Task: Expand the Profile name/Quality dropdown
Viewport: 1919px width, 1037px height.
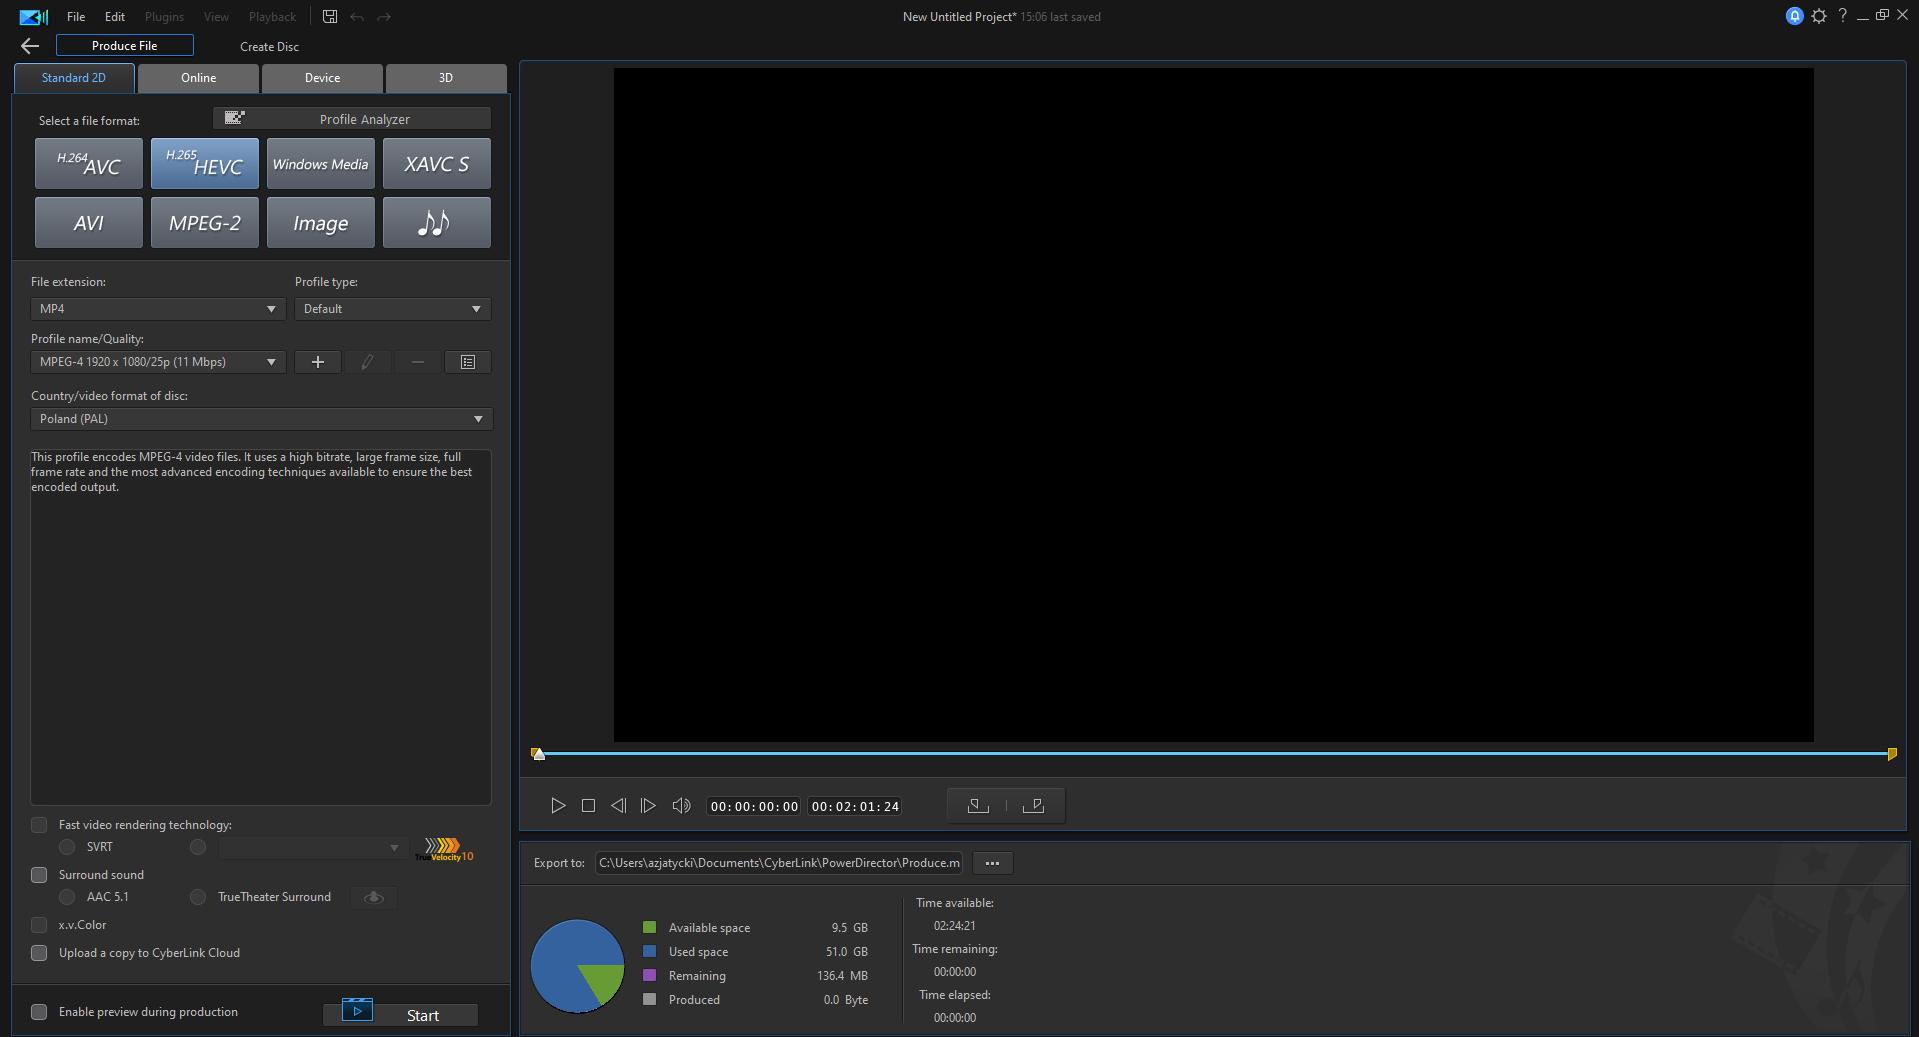Action: [158, 362]
